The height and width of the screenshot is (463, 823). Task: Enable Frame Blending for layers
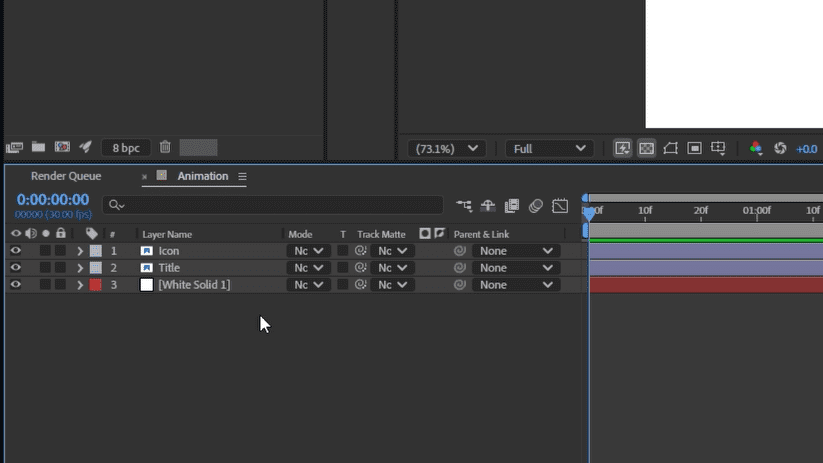(x=512, y=206)
